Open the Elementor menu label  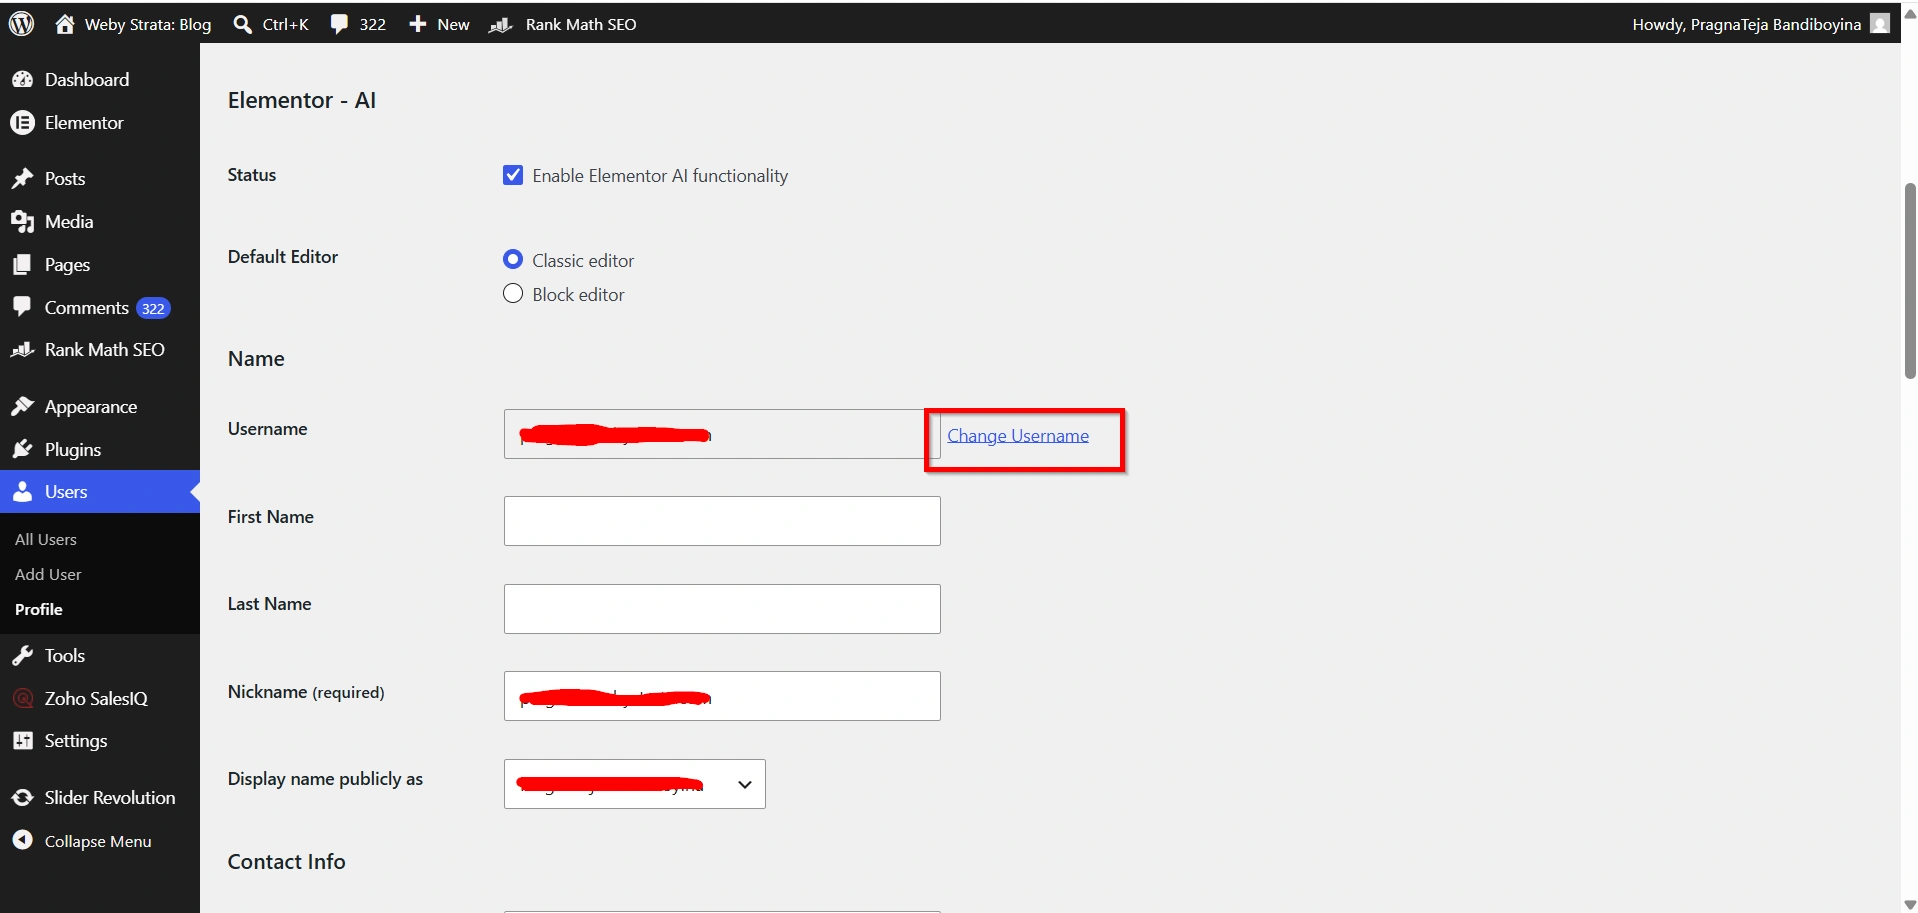(84, 123)
